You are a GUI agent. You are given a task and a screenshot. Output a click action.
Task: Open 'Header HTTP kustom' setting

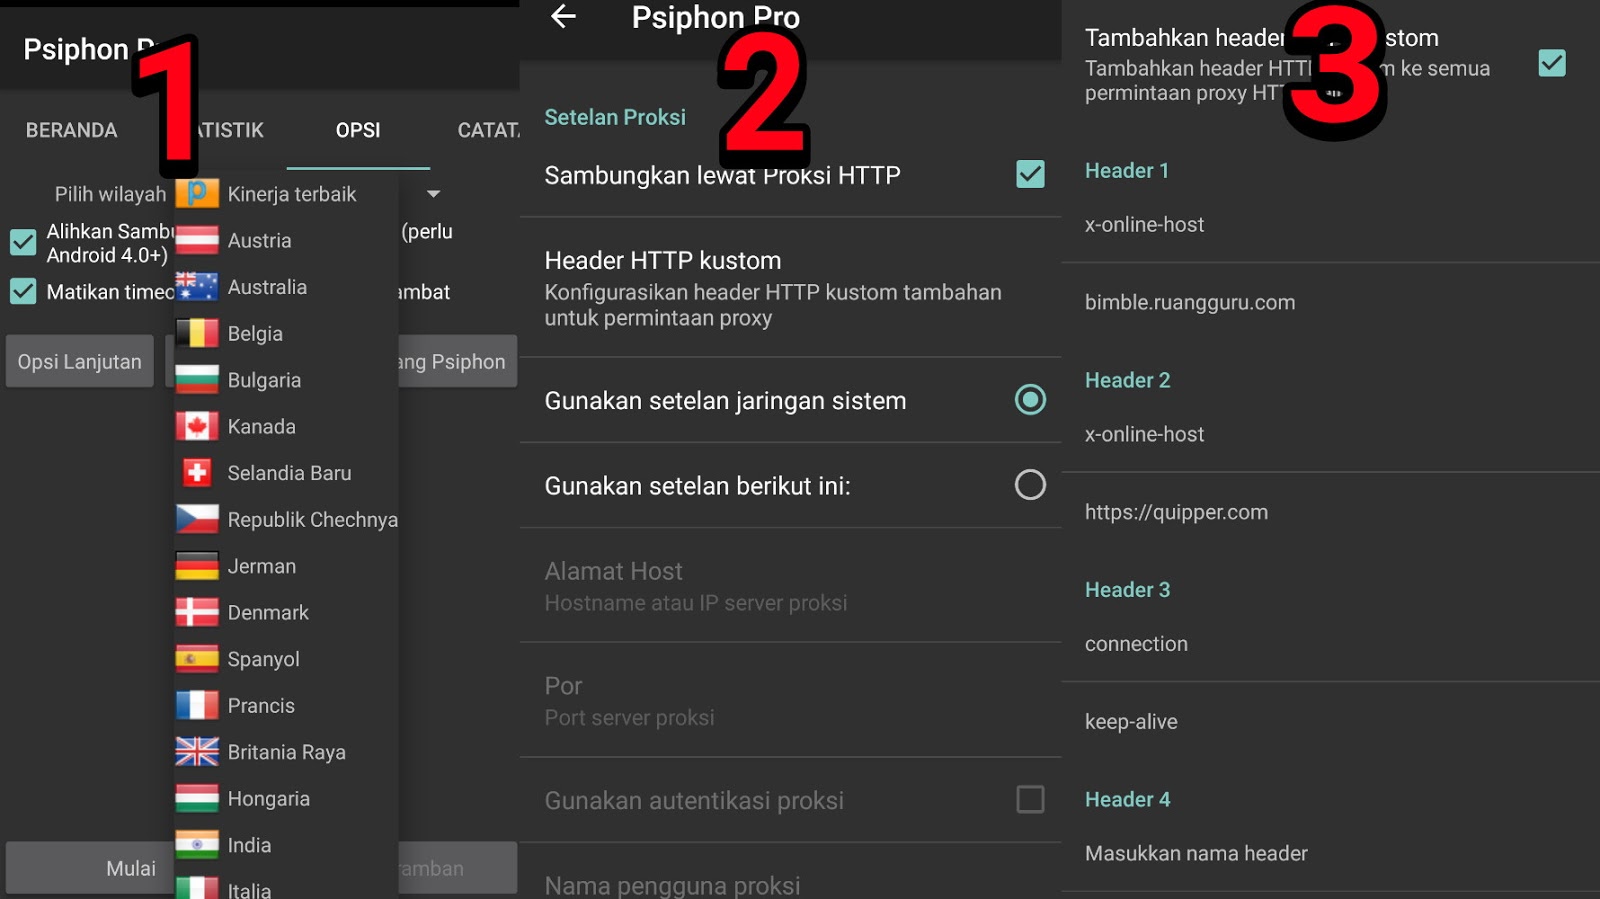click(x=790, y=288)
